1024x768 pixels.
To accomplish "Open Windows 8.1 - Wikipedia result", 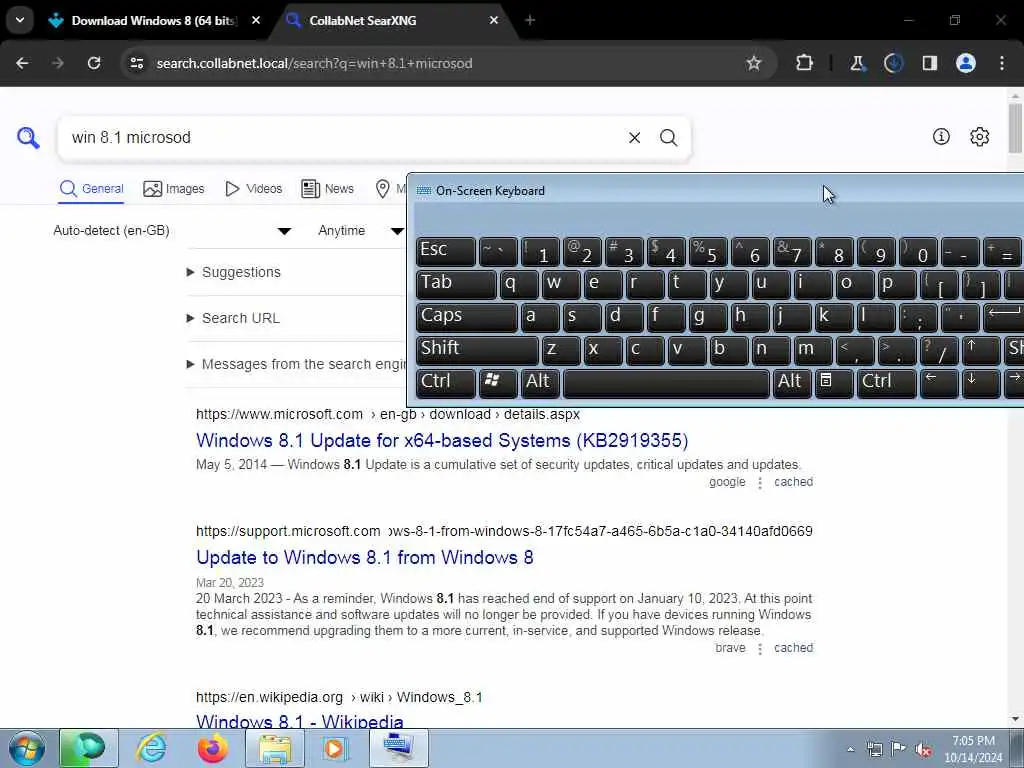I will coord(300,721).
